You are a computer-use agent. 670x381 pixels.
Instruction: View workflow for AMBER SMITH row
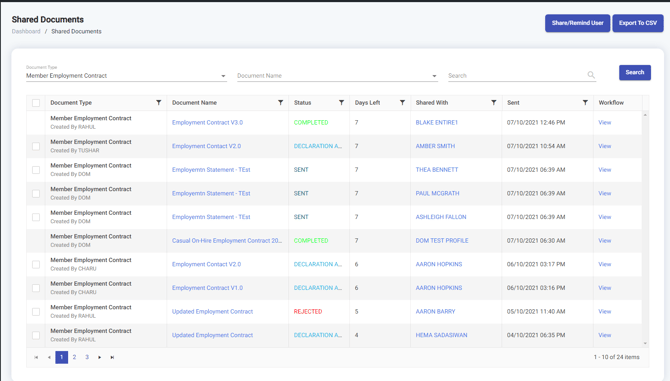click(605, 146)
